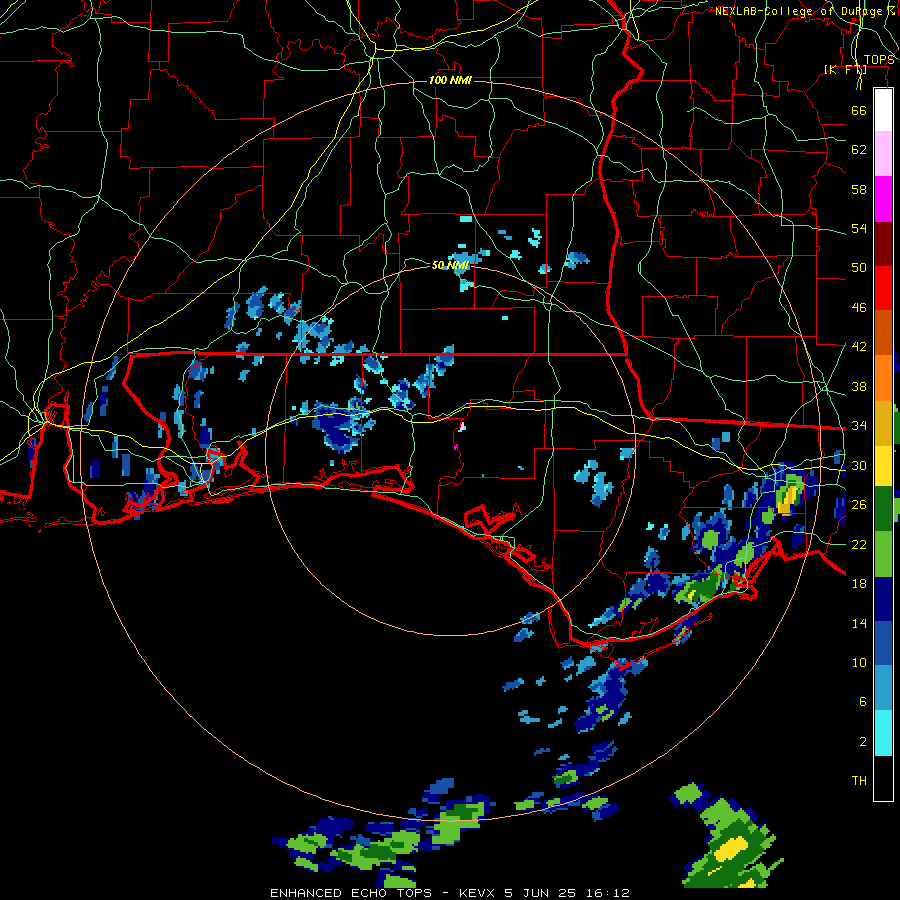Choose the bright orange legend swatch
Image resolution: width=900 pixels, height=900 pixels.
click(x=883, y=378)
